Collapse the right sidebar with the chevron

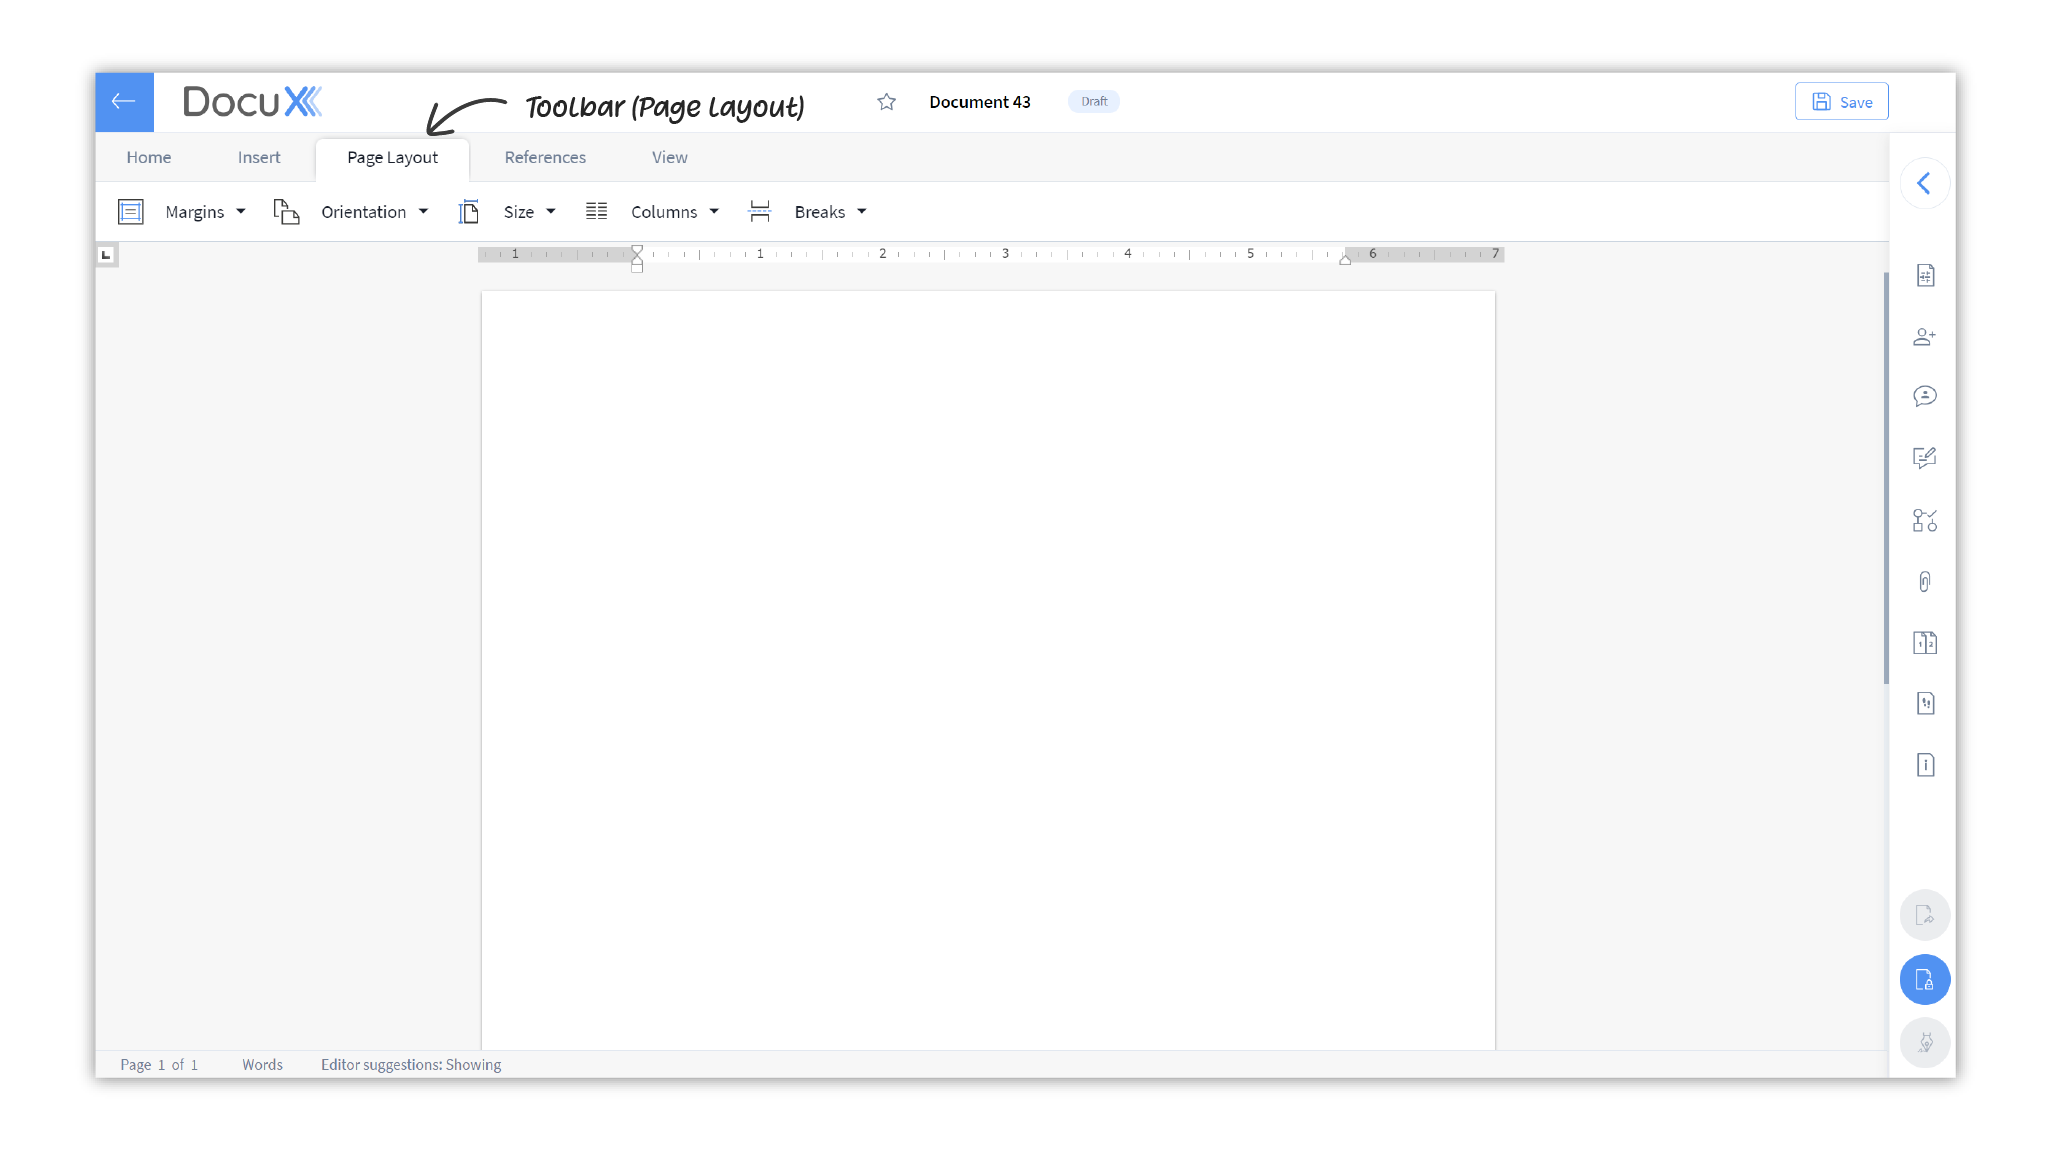[x=1924, y=183]
